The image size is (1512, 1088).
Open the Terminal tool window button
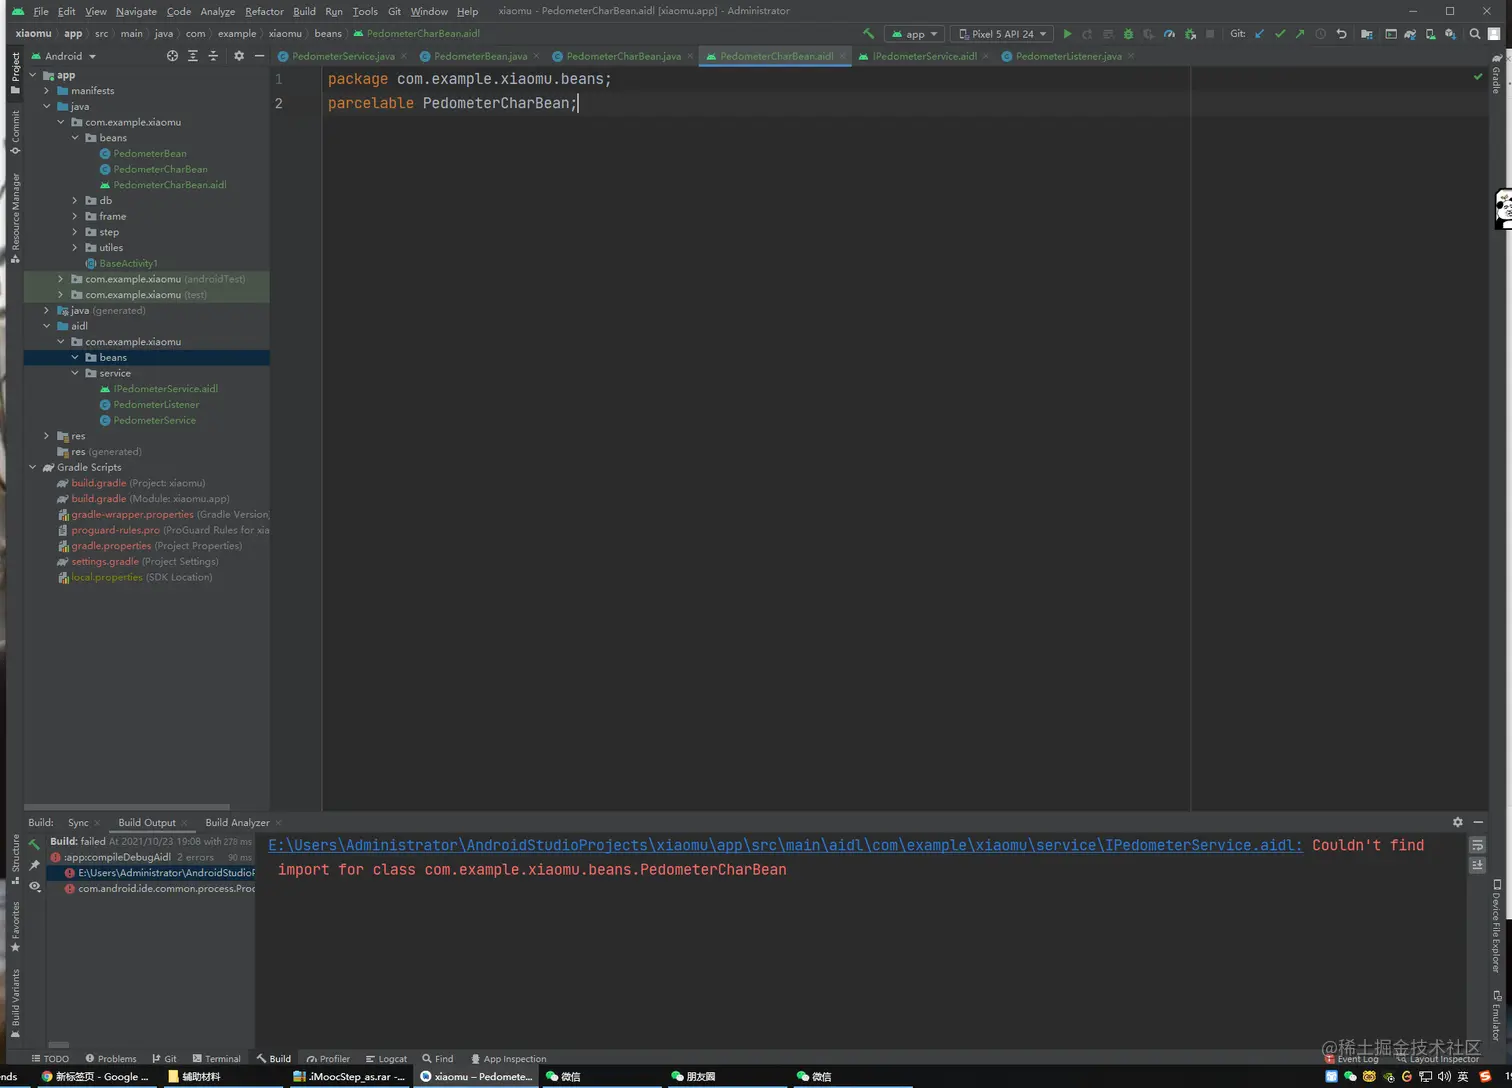pos(217,1058)
